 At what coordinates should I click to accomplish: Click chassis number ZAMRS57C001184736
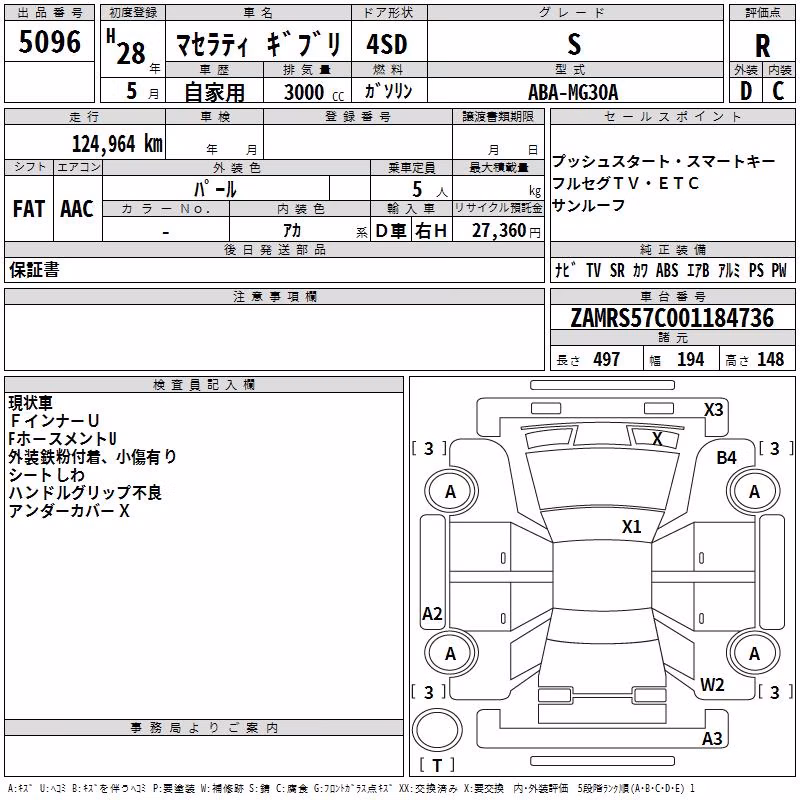[x=672, y=318]
